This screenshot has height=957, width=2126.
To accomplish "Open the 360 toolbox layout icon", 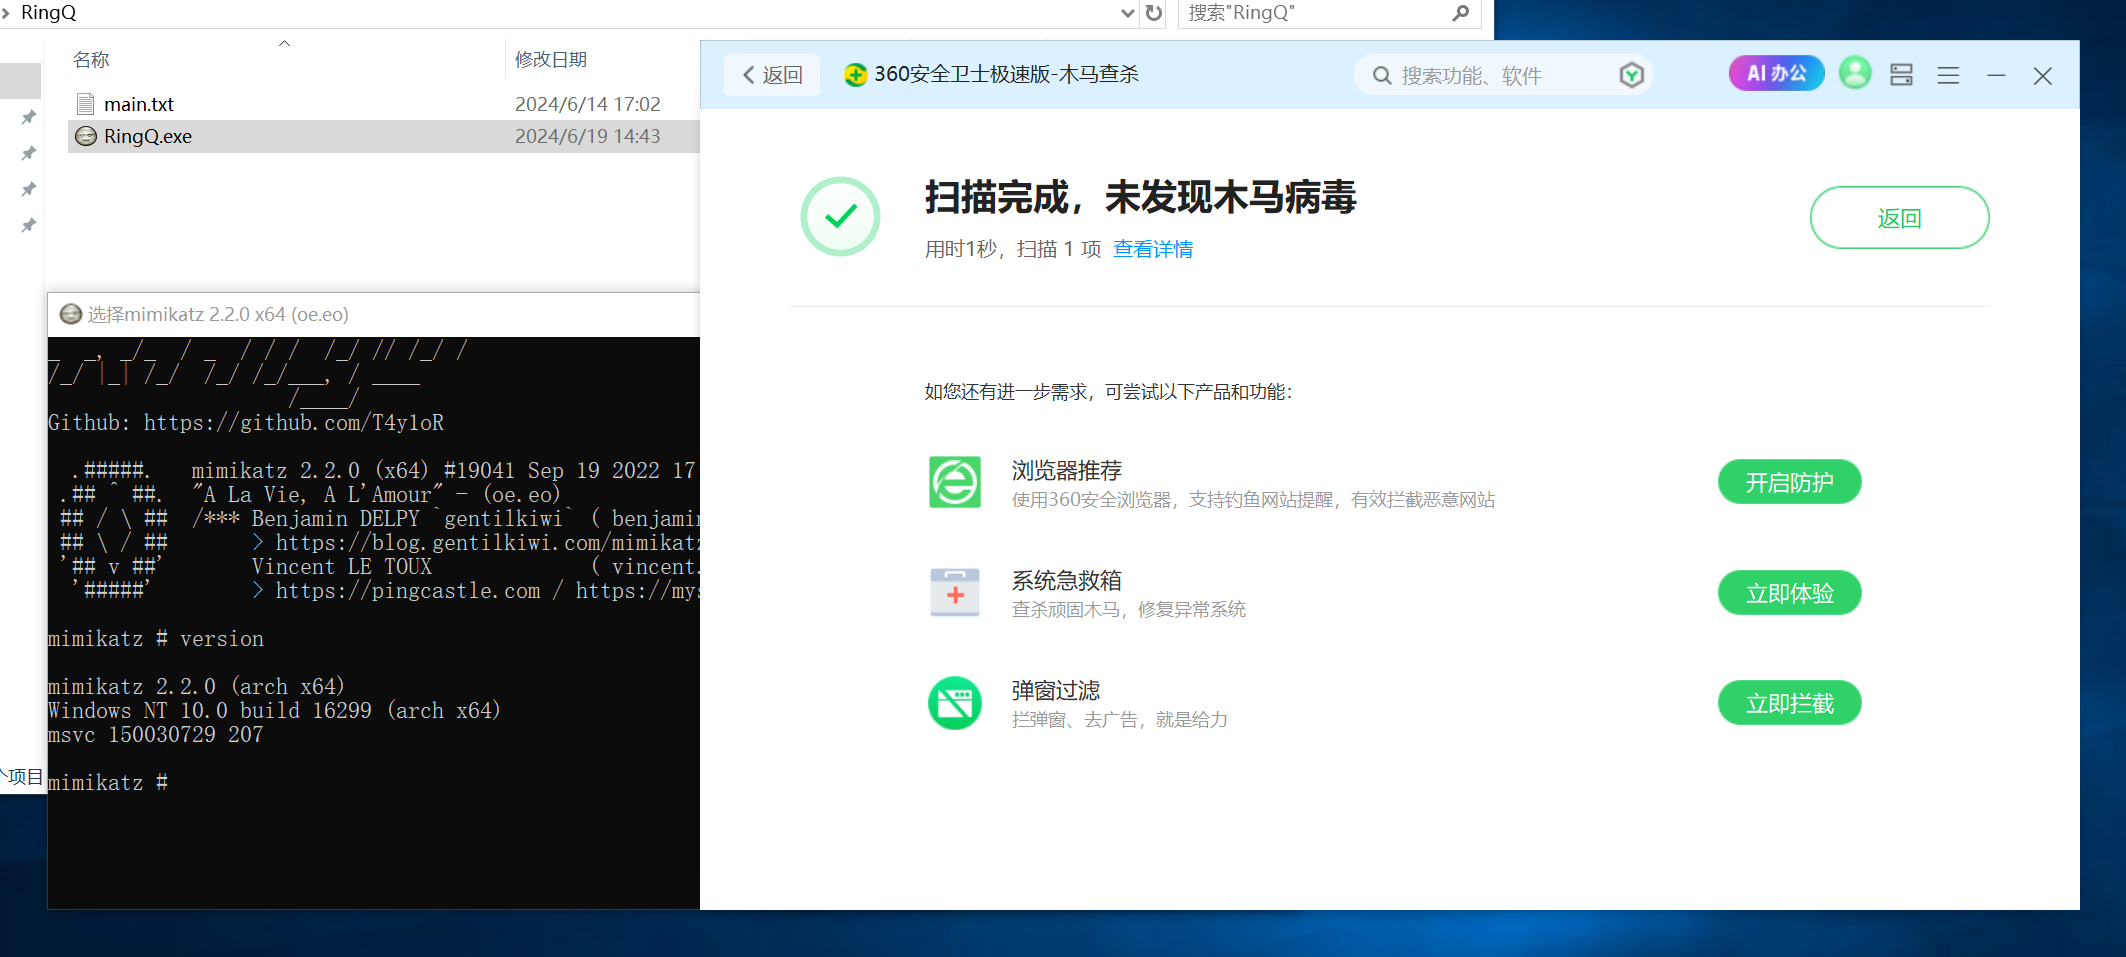I will coord(1901,75).
